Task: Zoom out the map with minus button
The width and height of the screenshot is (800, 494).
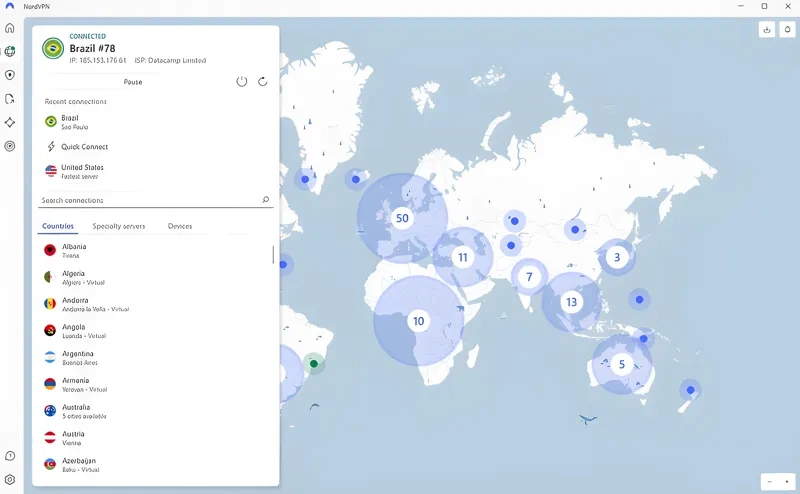Action: [x=769, y=481]
